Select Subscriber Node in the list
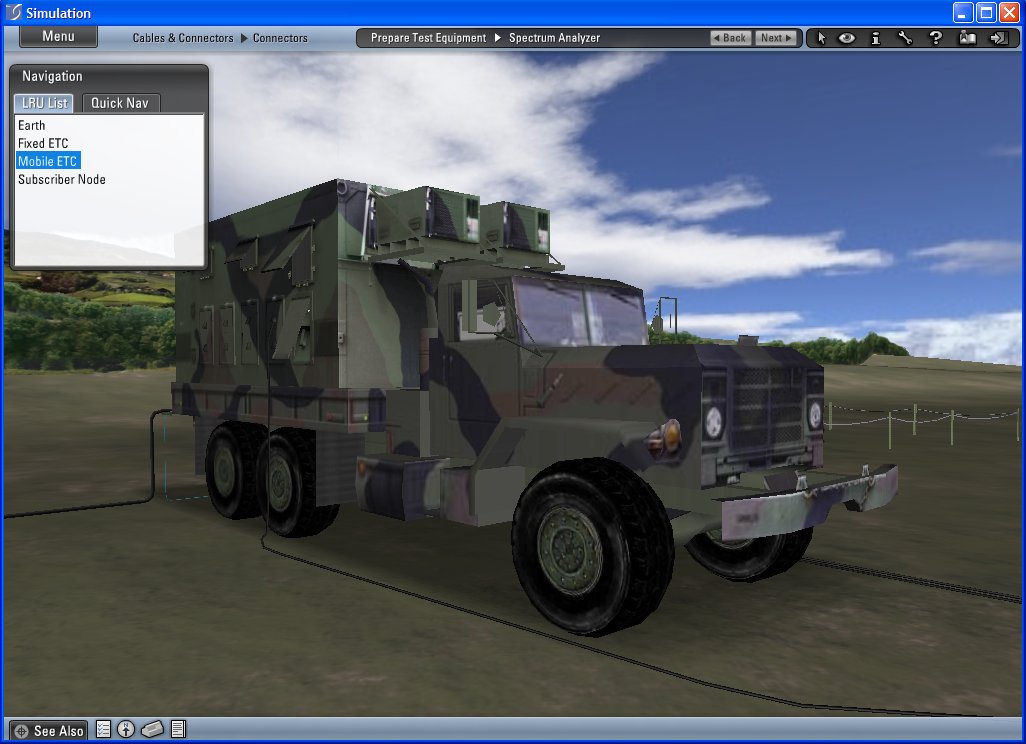The image size is (1026, 744). [x=62, y=180]
